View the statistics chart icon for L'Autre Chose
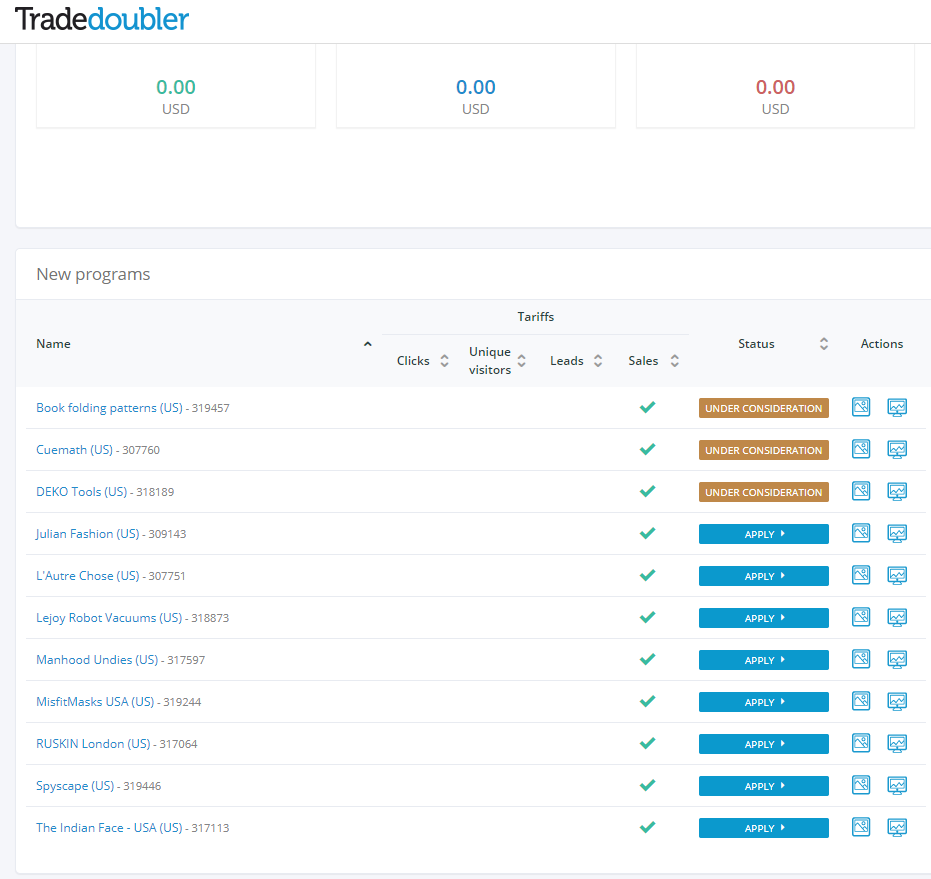 (897, 575)
